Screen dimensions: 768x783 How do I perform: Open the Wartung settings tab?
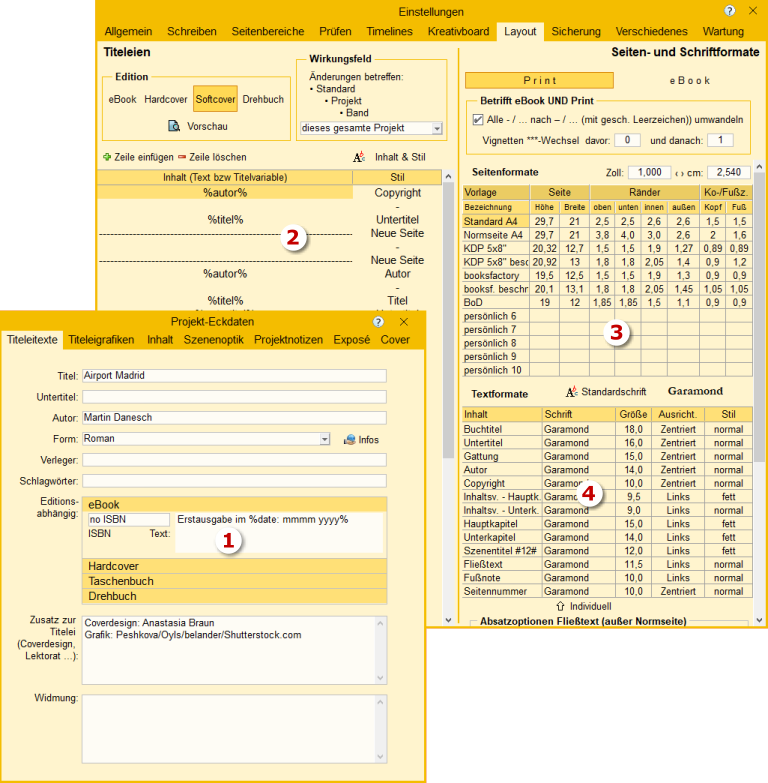pos(723,31)
